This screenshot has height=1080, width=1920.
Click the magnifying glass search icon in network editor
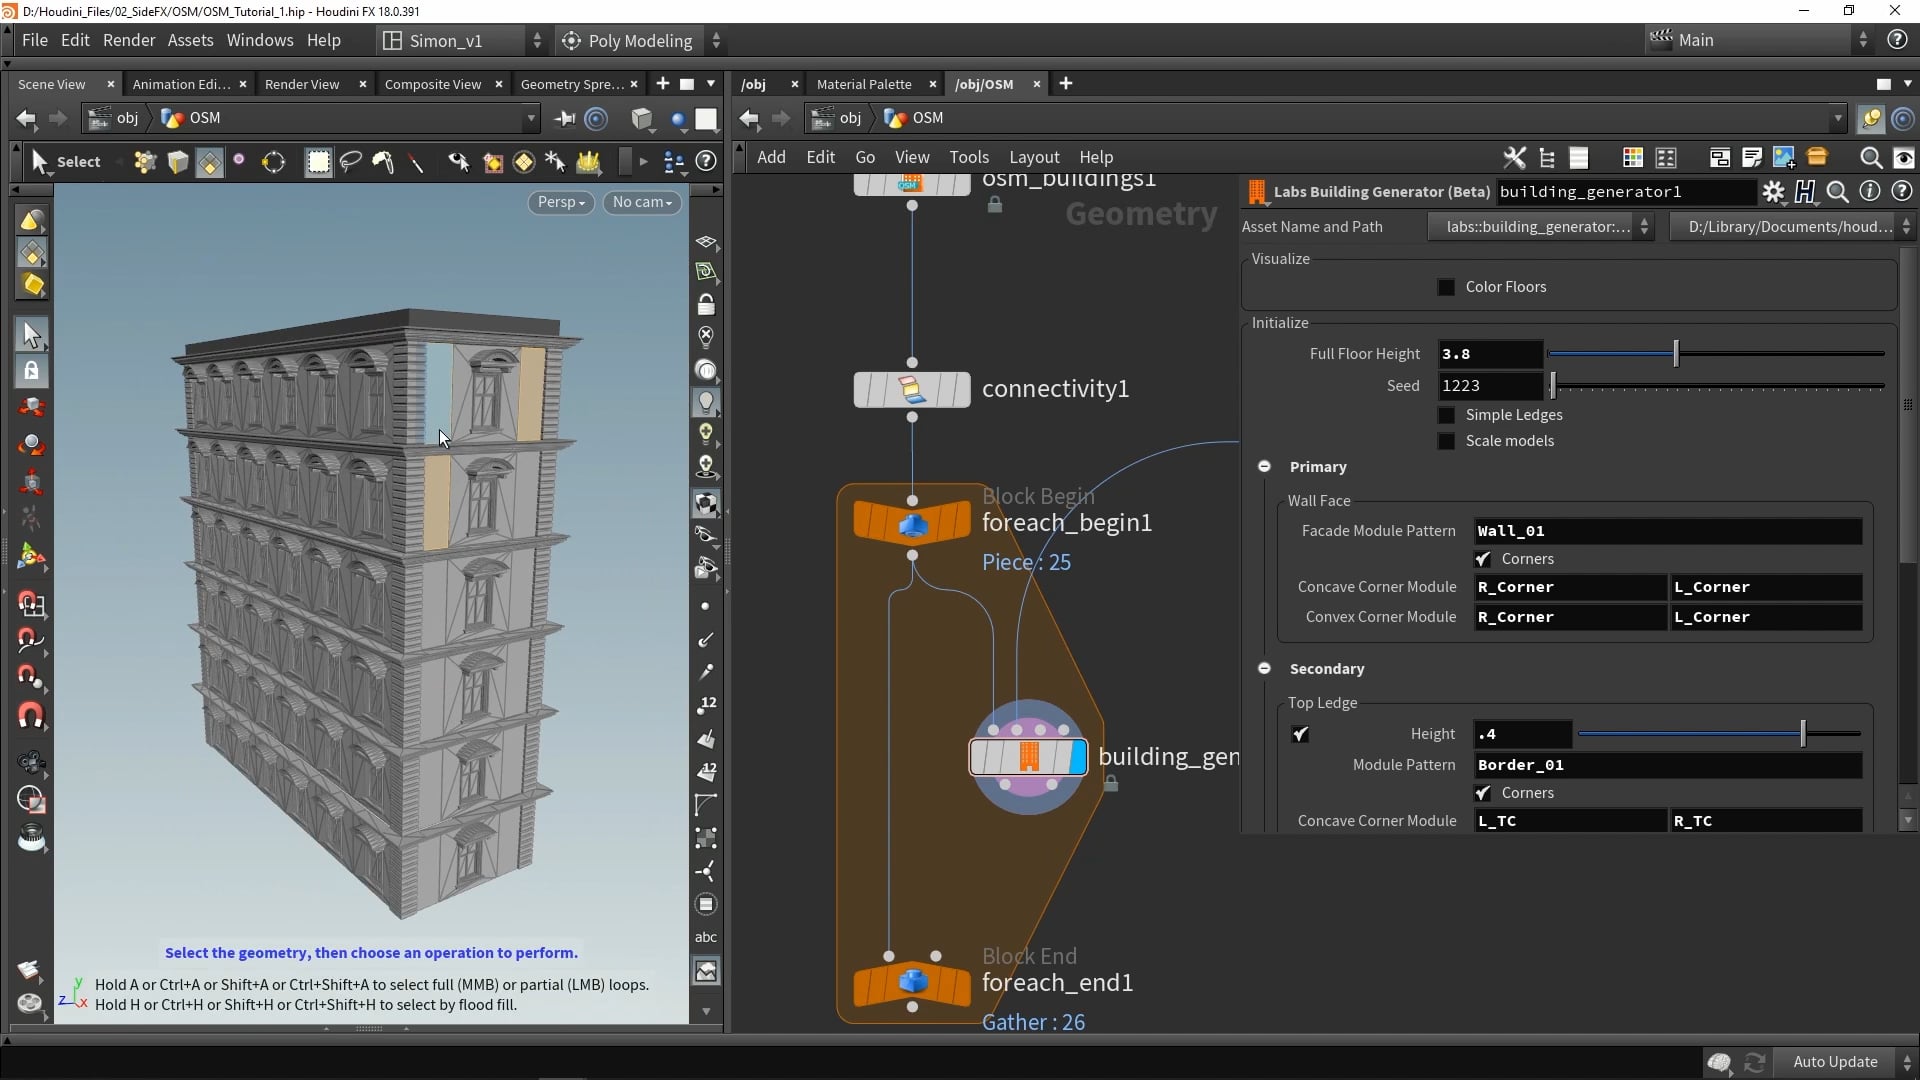[1869, 158]
